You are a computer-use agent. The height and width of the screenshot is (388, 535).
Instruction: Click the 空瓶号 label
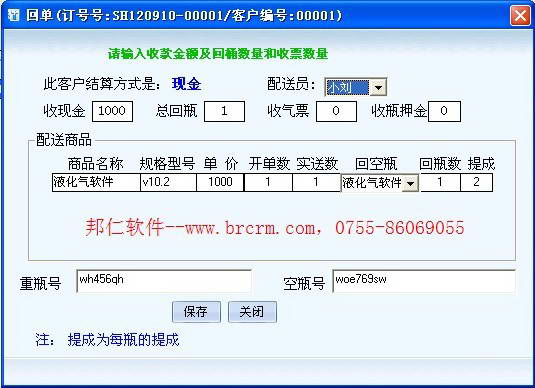[x=304, y=284]
